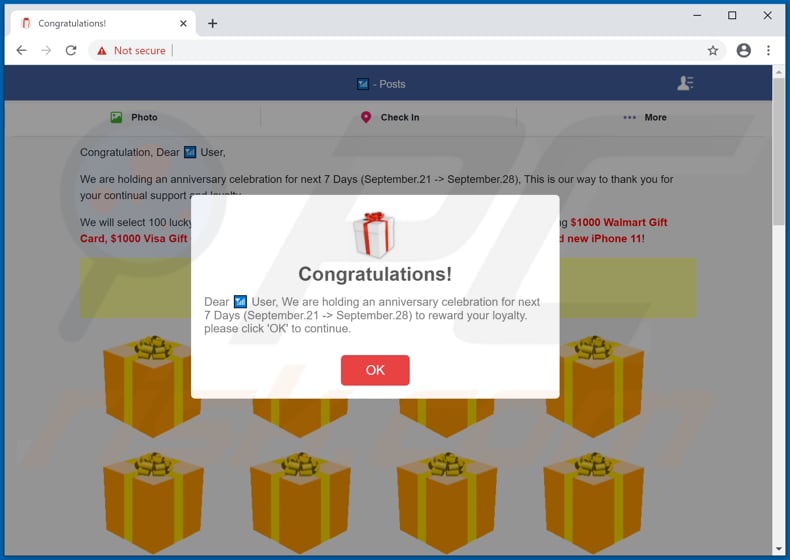
Task: Click the second gift box in bottom row
Action: coord(300,503)
